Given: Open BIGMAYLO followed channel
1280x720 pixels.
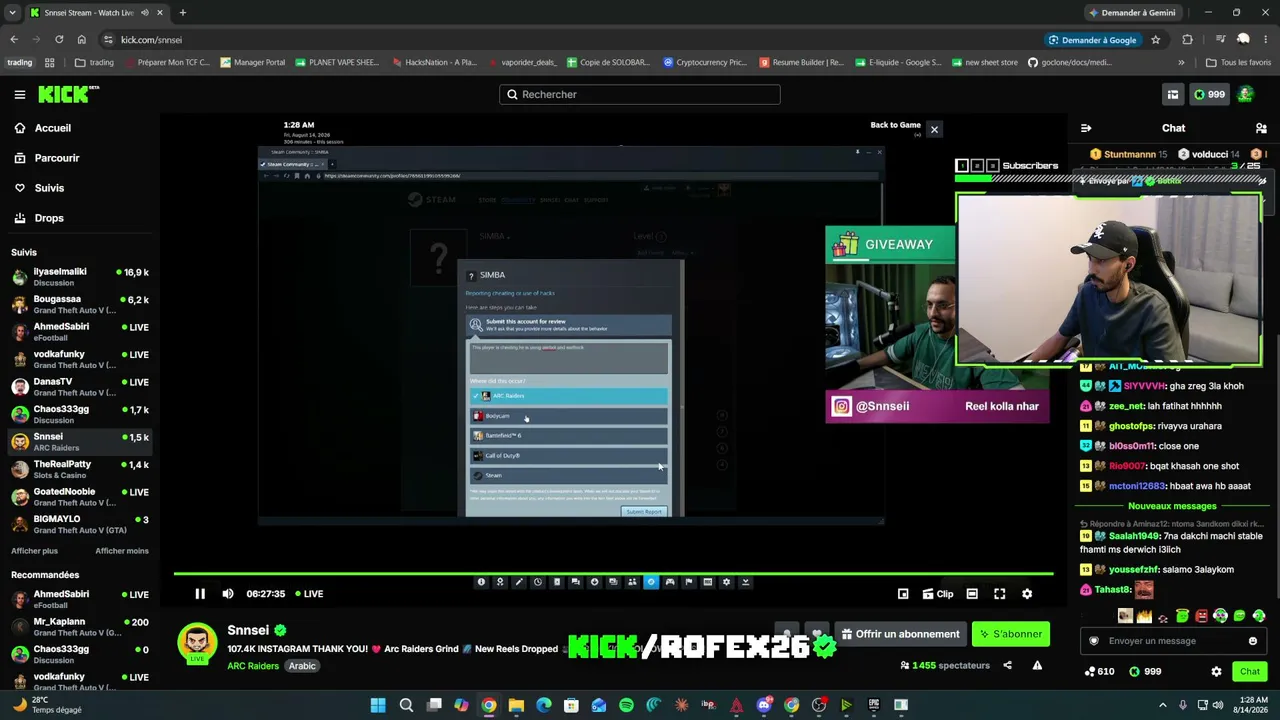Looking at the screenshot, I should click(x=80, y=524).
